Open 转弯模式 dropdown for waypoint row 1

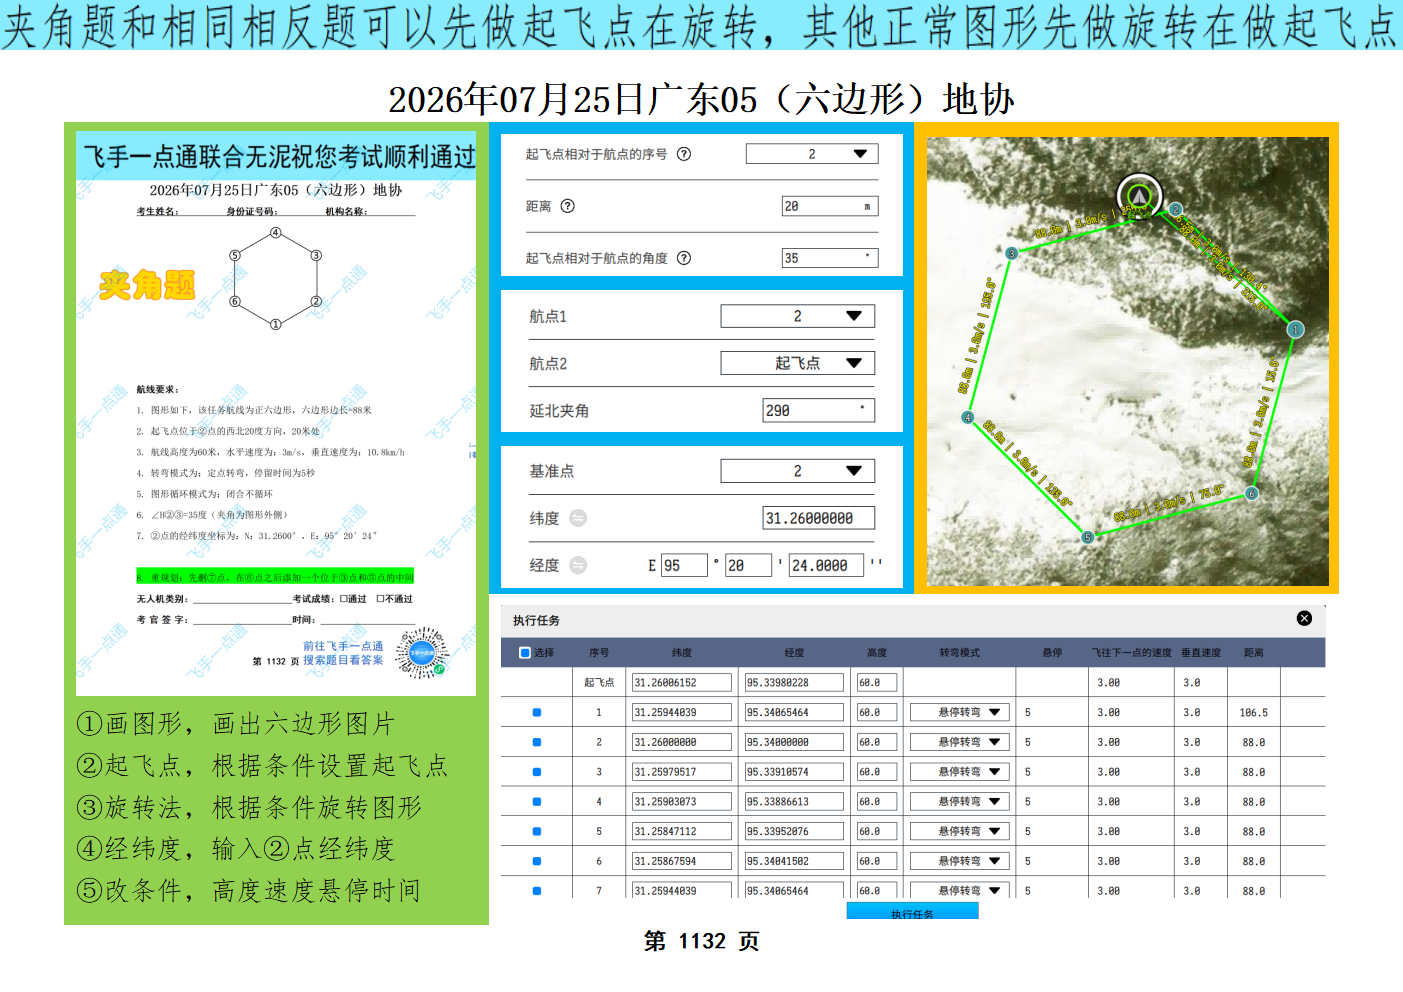960,713
